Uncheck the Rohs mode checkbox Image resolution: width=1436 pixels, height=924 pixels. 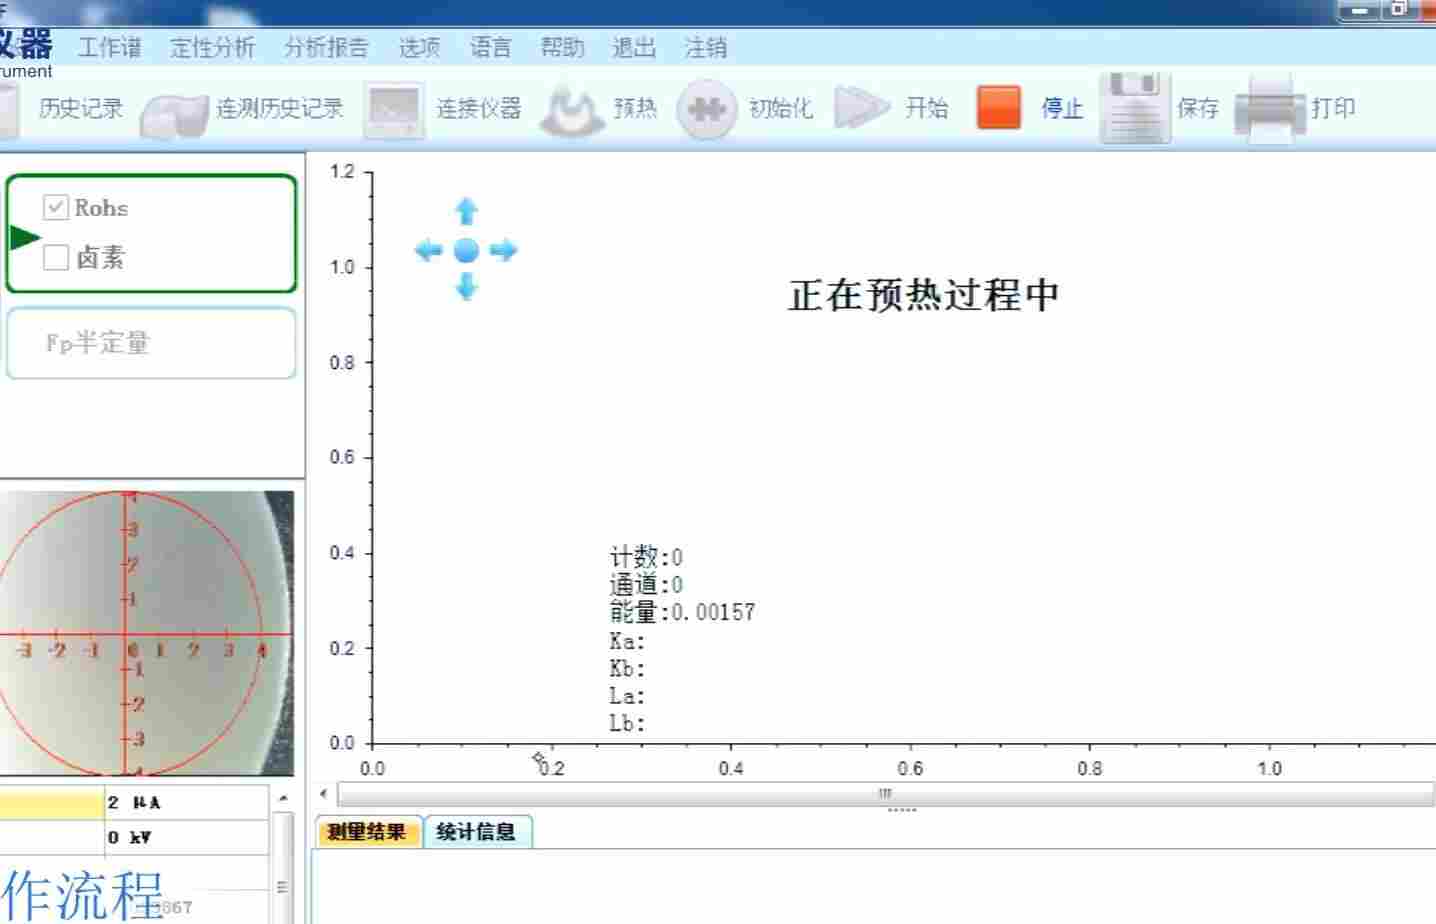click(56, 208)
